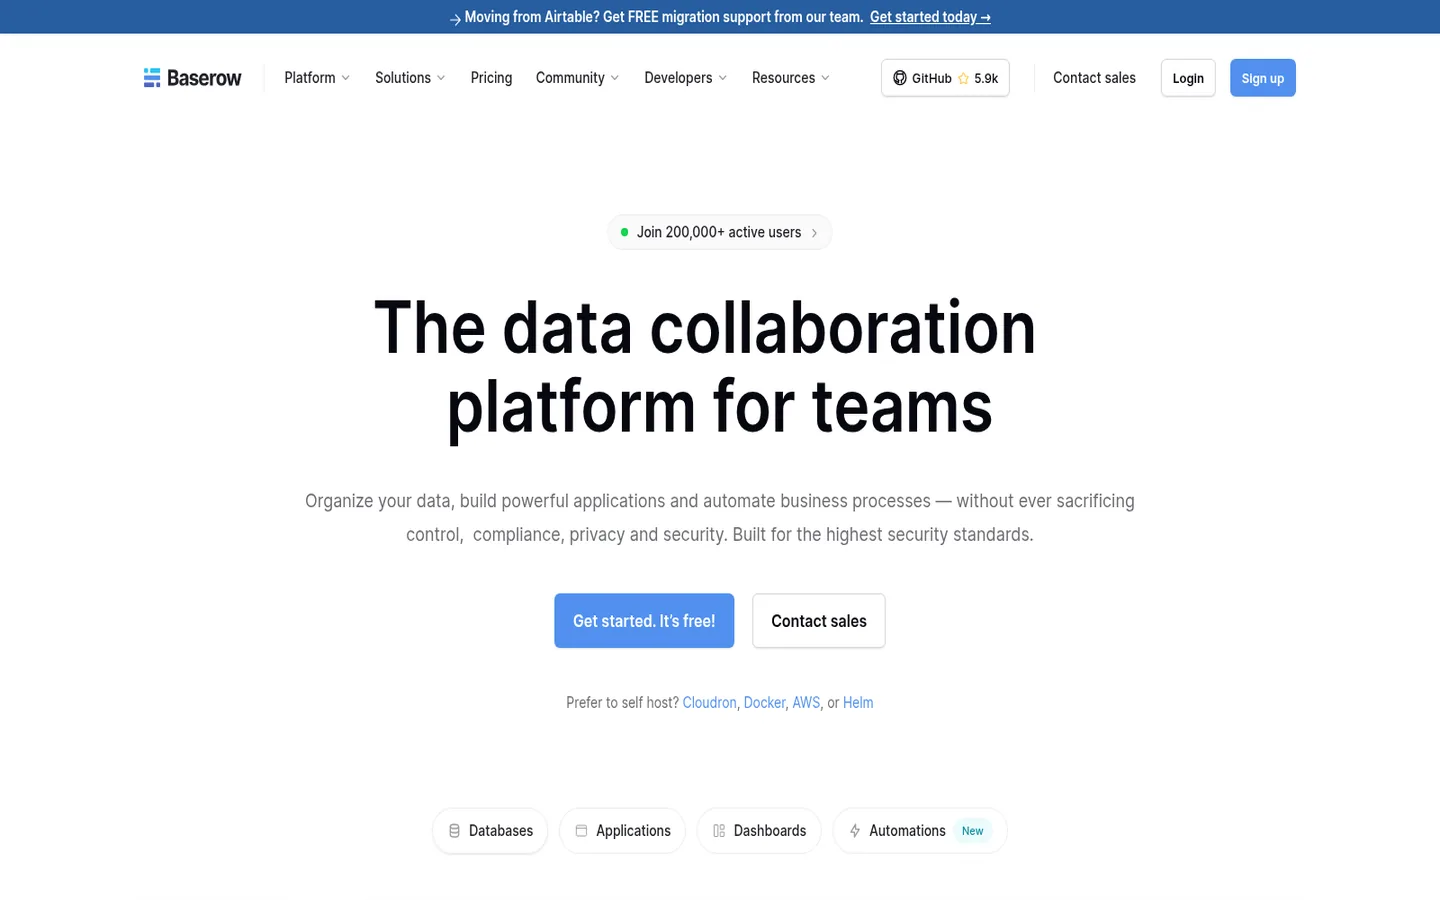Select the Dashboards tab
The image size is (1440, 900).
[x=759, y=831]
